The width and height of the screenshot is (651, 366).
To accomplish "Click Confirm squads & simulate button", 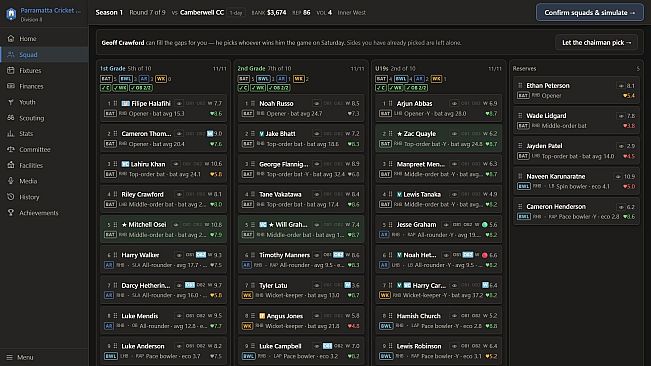I will [590, 12].
